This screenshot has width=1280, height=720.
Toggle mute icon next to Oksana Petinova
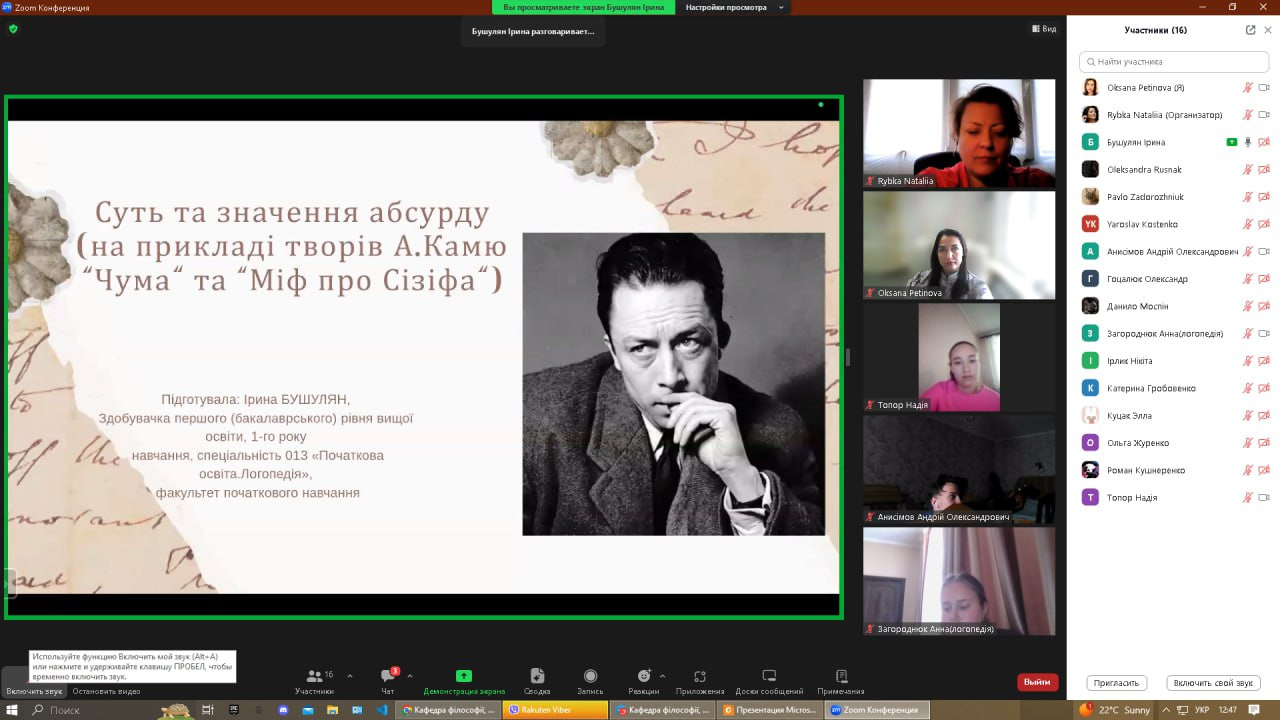point(1247,88)
